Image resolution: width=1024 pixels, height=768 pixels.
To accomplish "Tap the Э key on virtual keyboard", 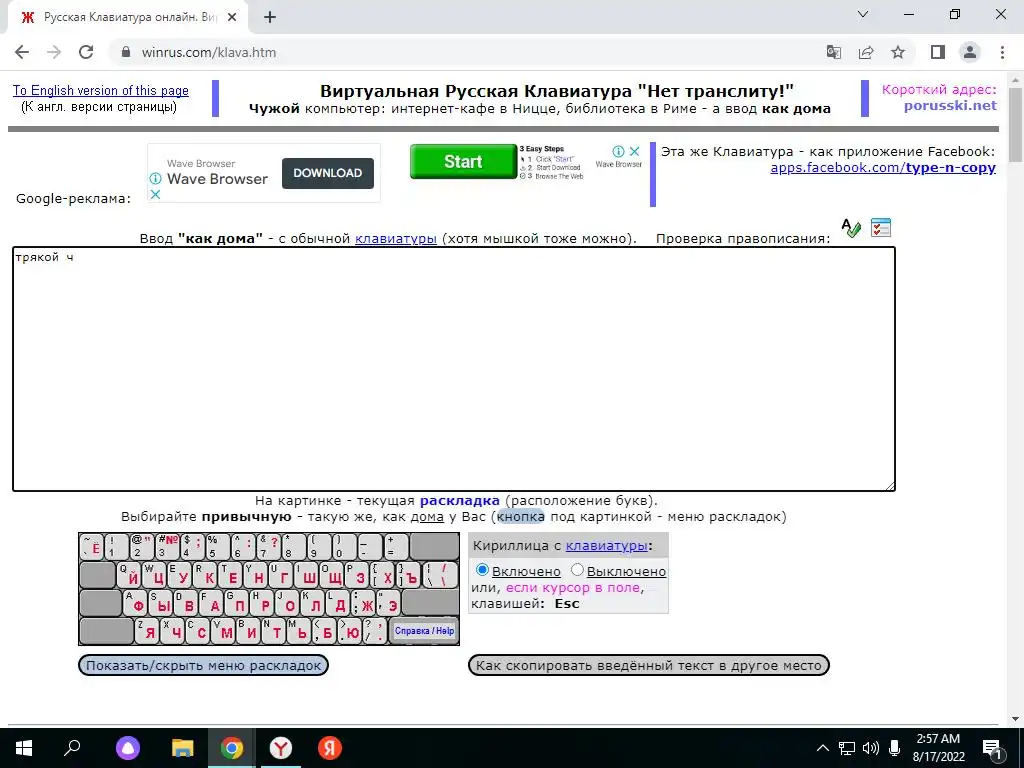I will point(389,603).
